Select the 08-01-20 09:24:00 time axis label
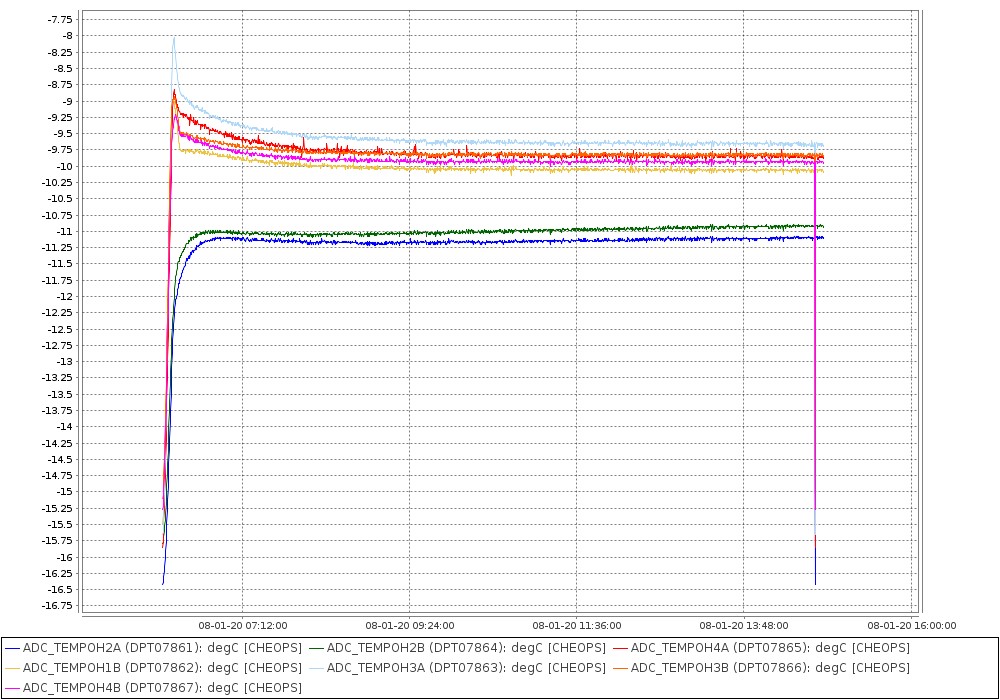1000x700 pixels. click(x=410, y=626)
